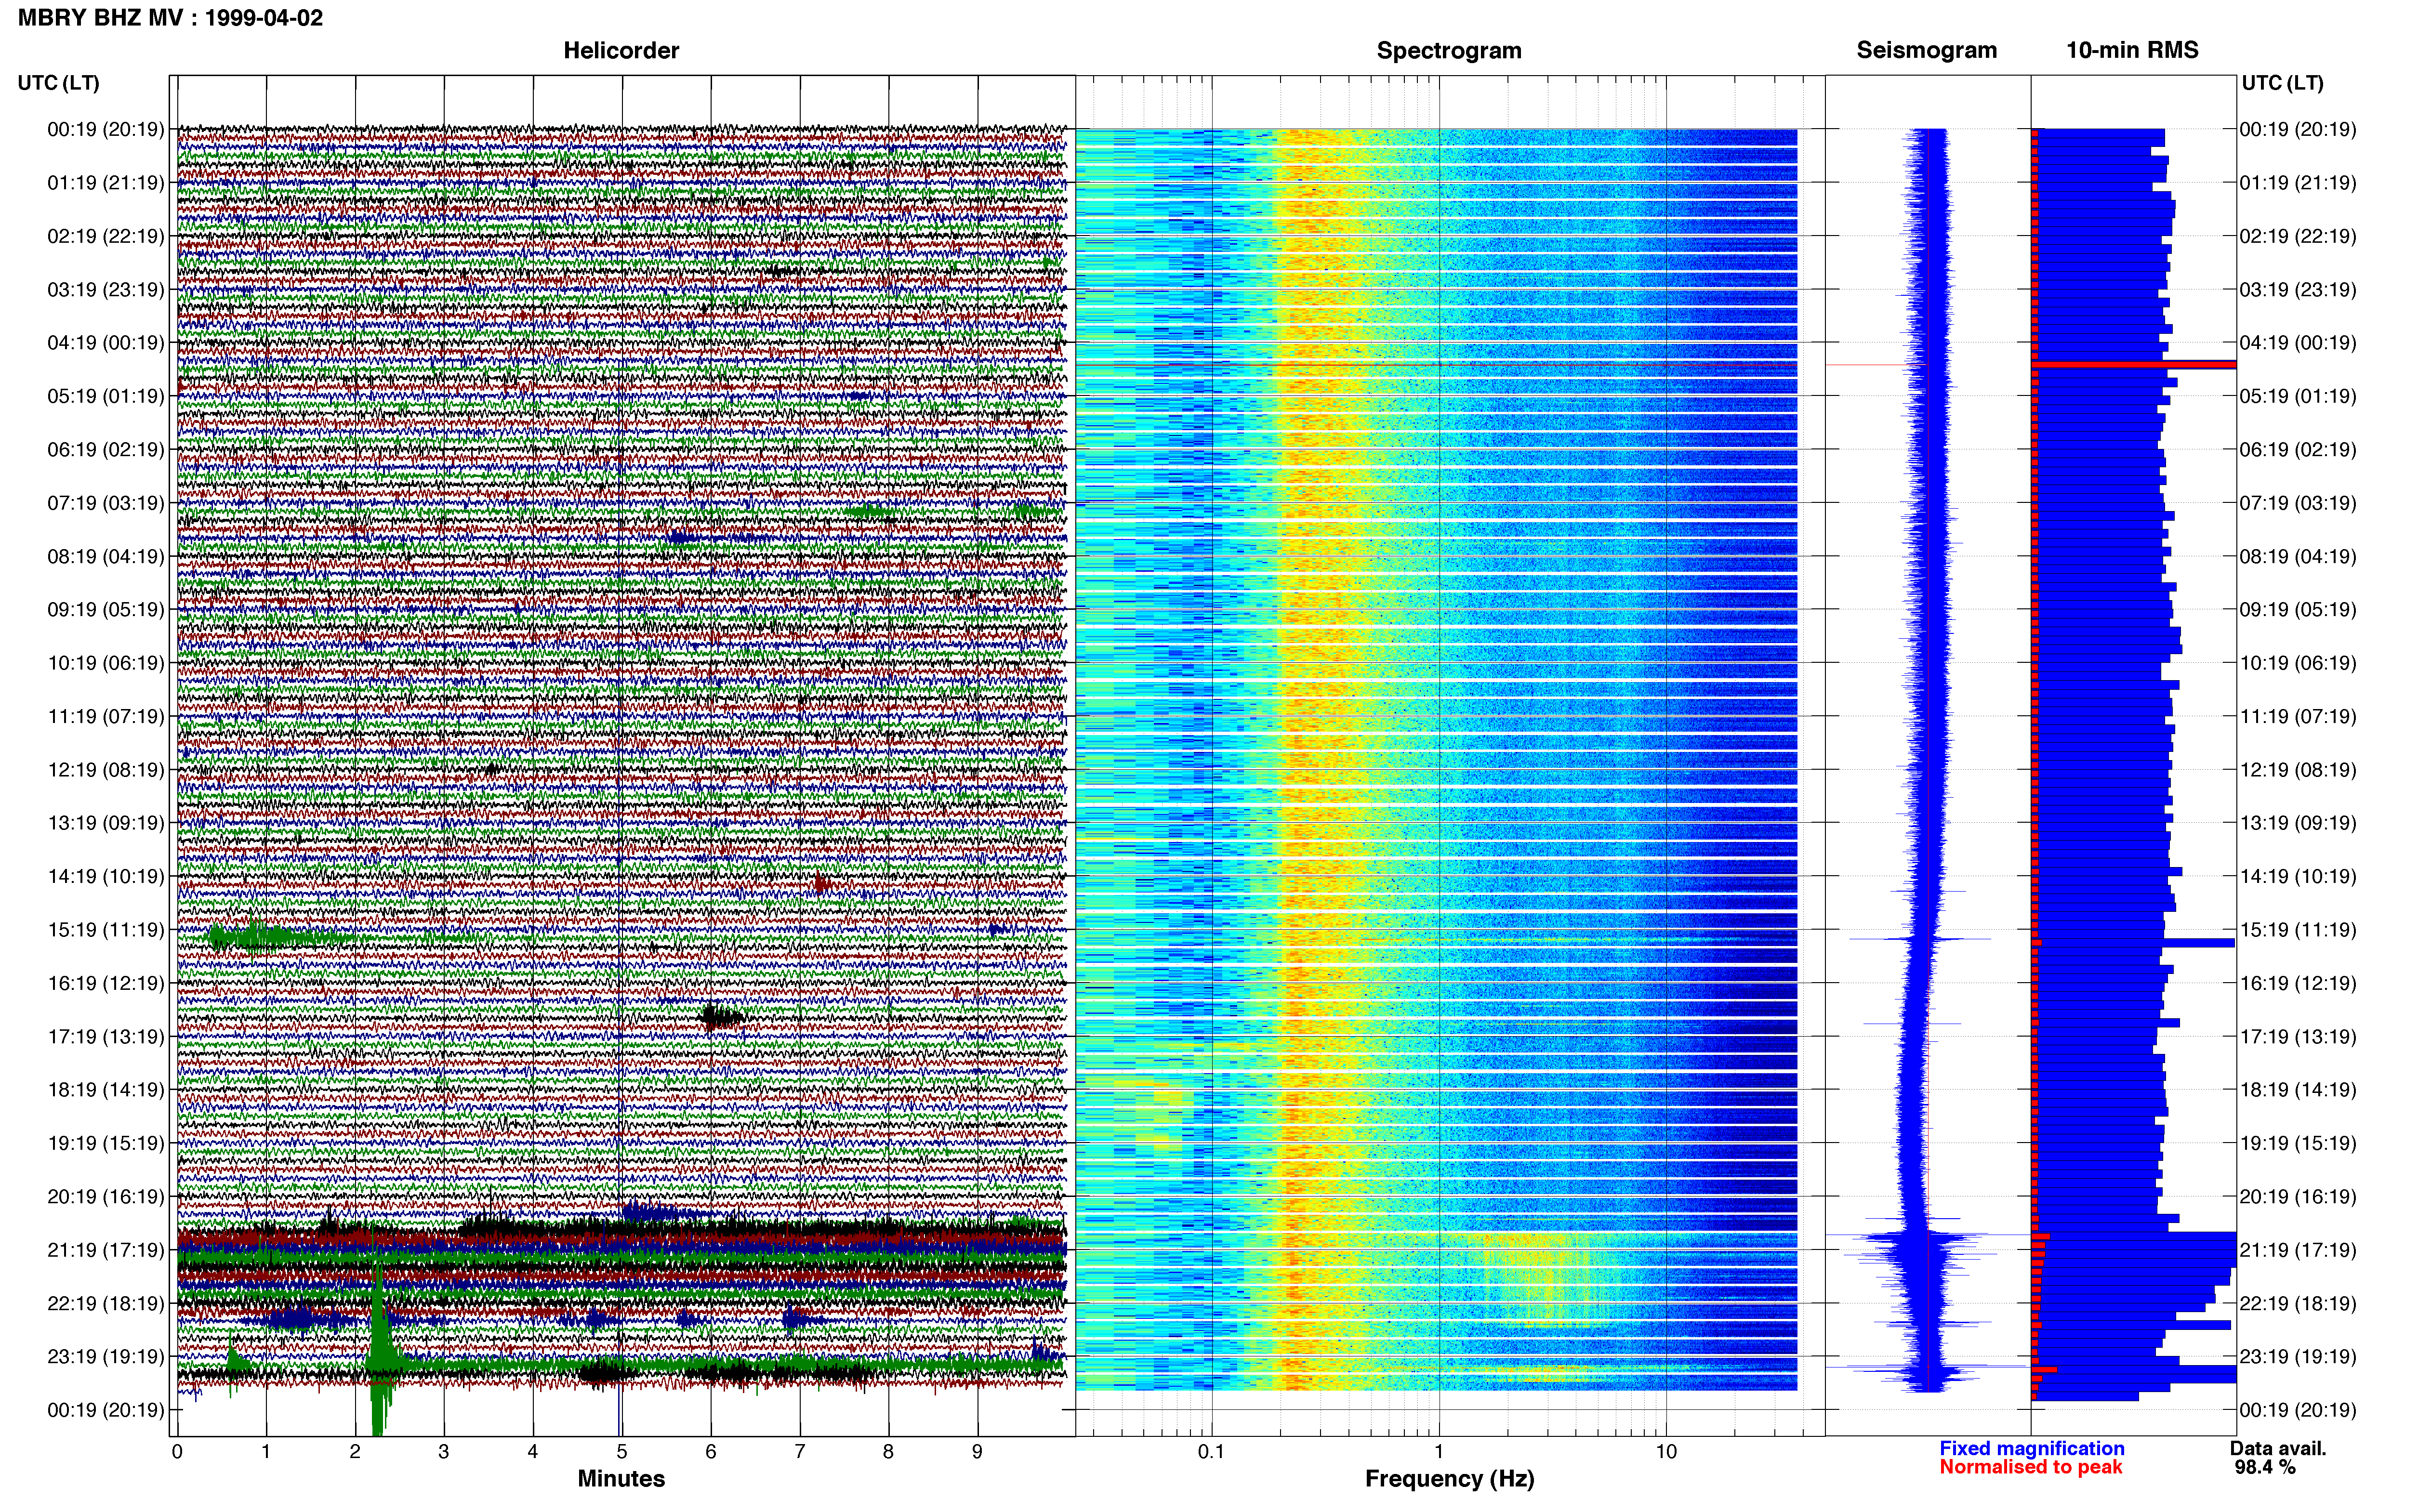Click minute tick label 5 on helicorder axis
Screen dimensions: 2418x1512
point(622,1452)
